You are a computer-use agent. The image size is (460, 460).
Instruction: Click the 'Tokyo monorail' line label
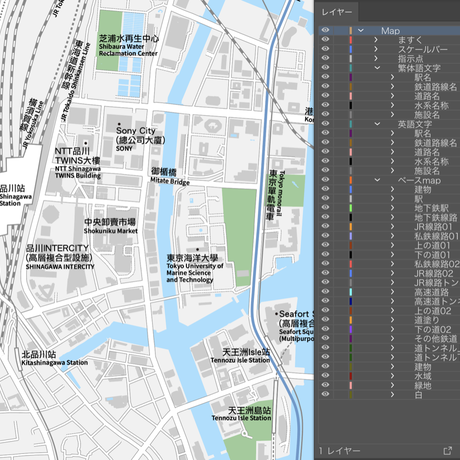(282, 193)
